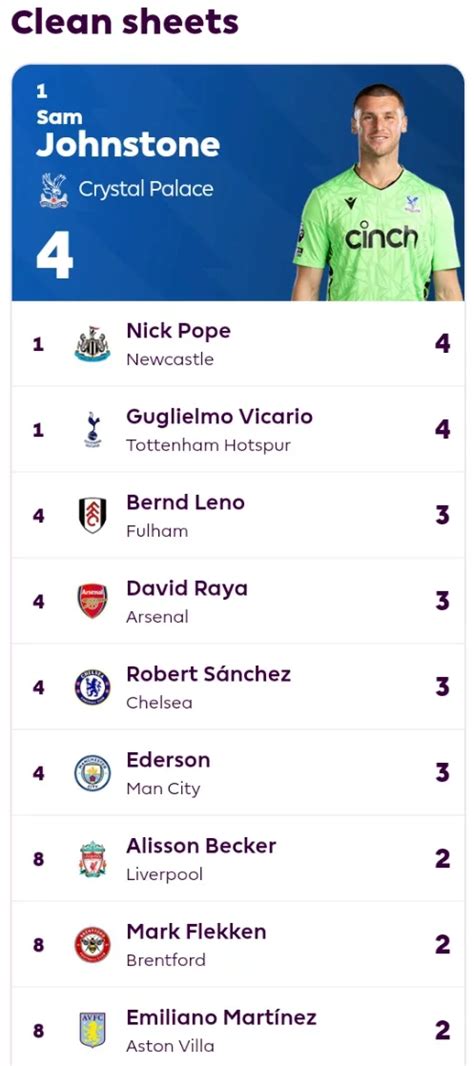Image resolution: width=474 pixels, height=1066 pixels.
Task: Open the Ederson player entry
Action: click(168, 760)
